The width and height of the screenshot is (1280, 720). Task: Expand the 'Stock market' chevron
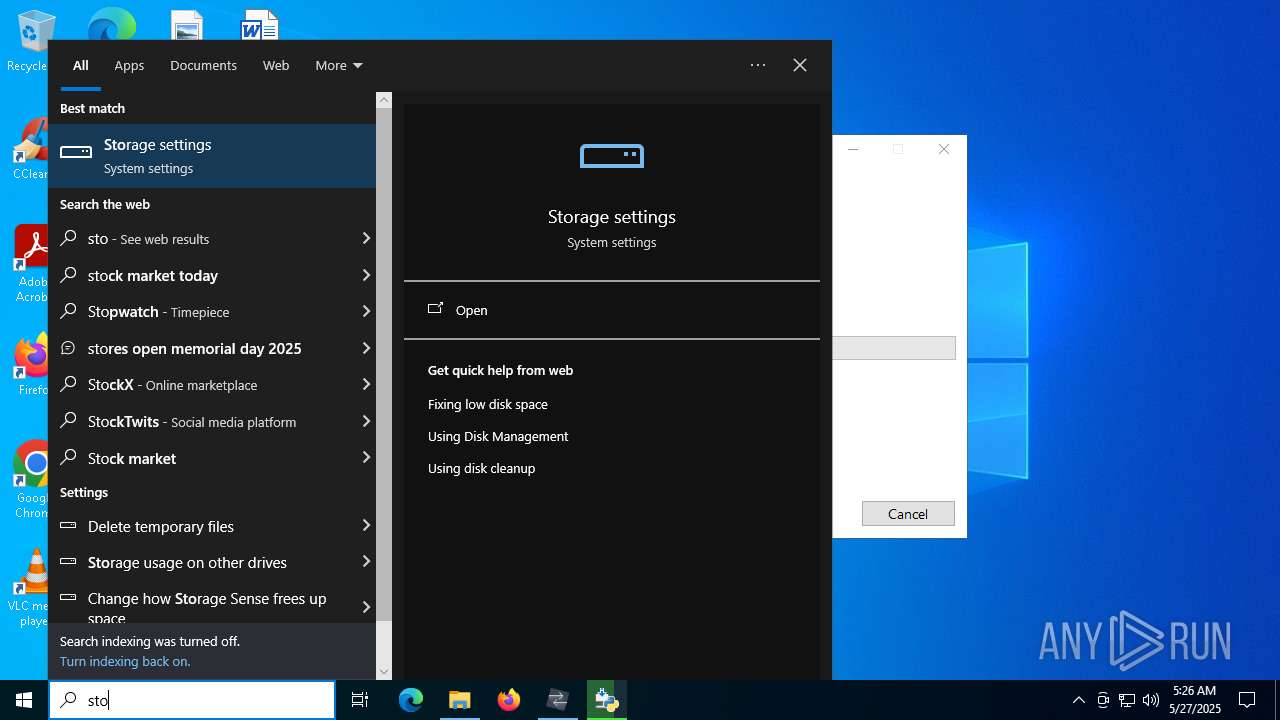[366, 457]
